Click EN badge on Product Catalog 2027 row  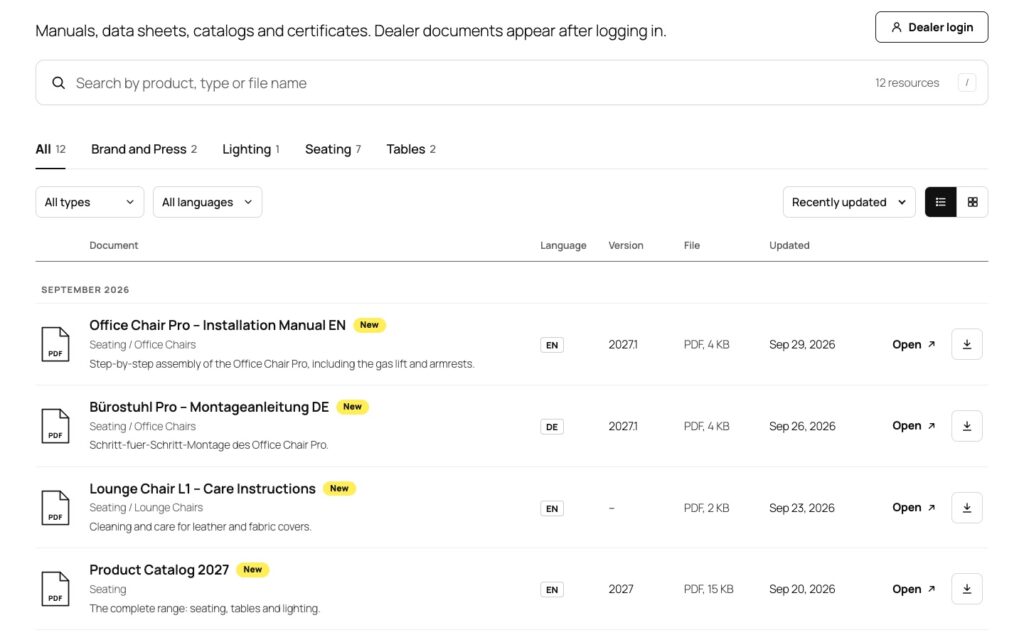552,590
